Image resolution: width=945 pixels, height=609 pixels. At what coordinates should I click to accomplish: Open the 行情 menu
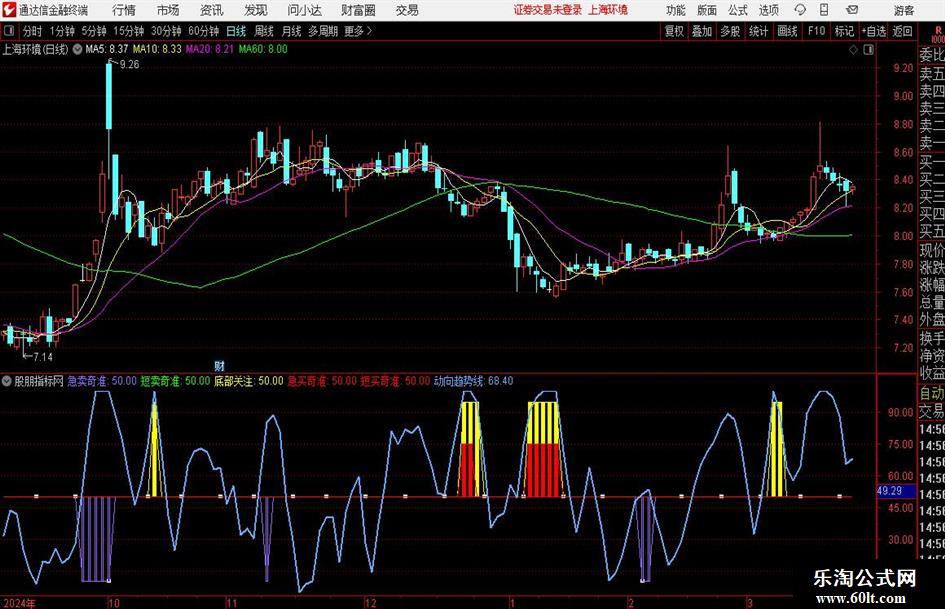click(124, 10)
